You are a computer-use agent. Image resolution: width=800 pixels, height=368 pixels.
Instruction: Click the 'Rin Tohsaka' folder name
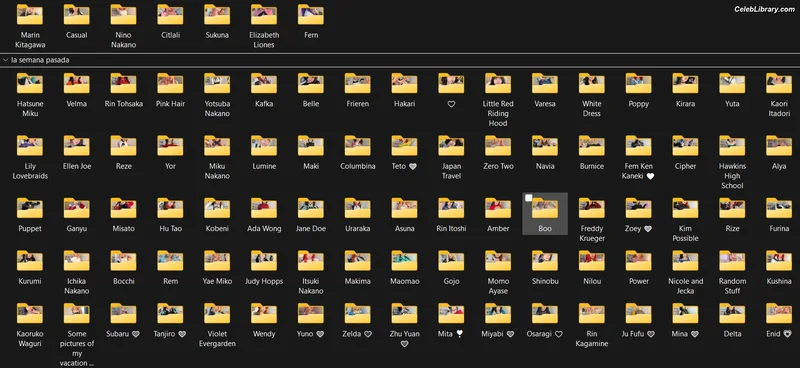(123, 104)
